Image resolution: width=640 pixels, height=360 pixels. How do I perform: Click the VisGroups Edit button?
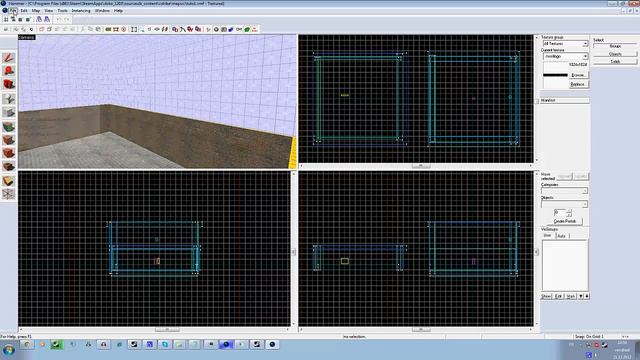click(558, 296)
